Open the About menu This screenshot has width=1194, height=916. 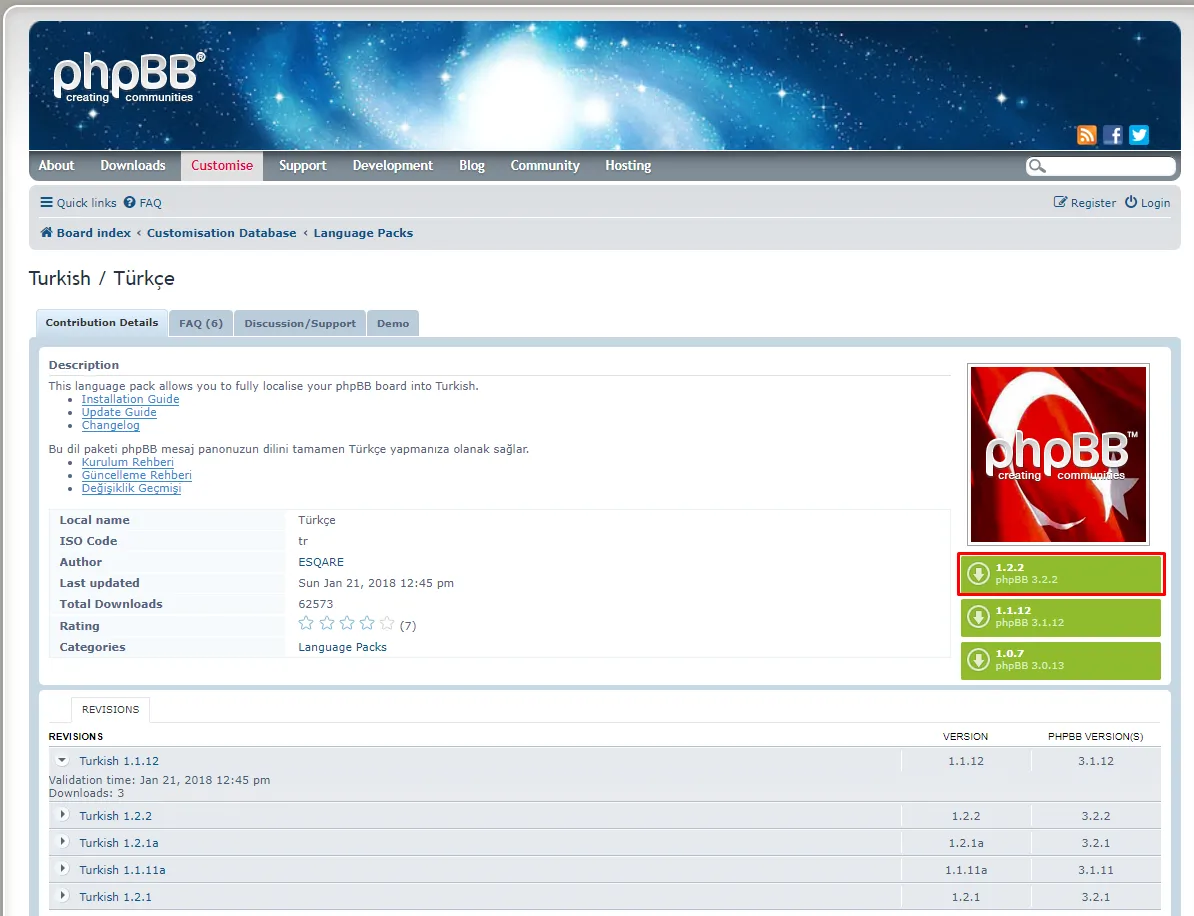pos(56,165)
